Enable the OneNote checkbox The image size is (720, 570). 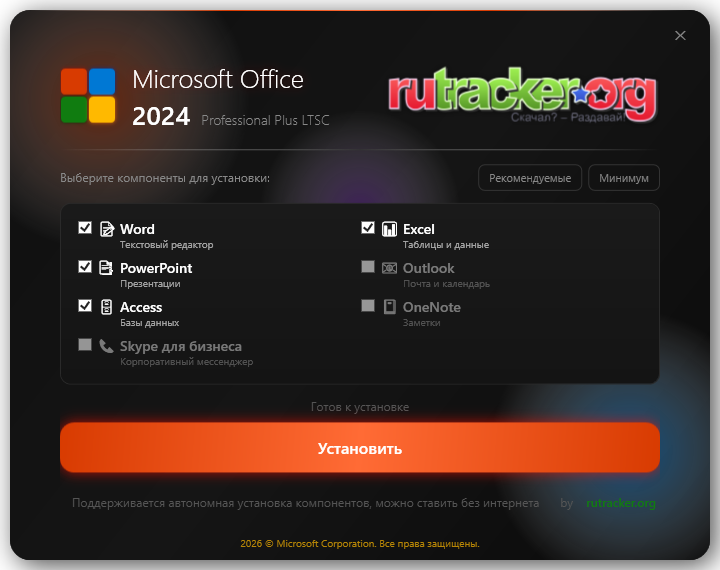[x=368, y=306]
